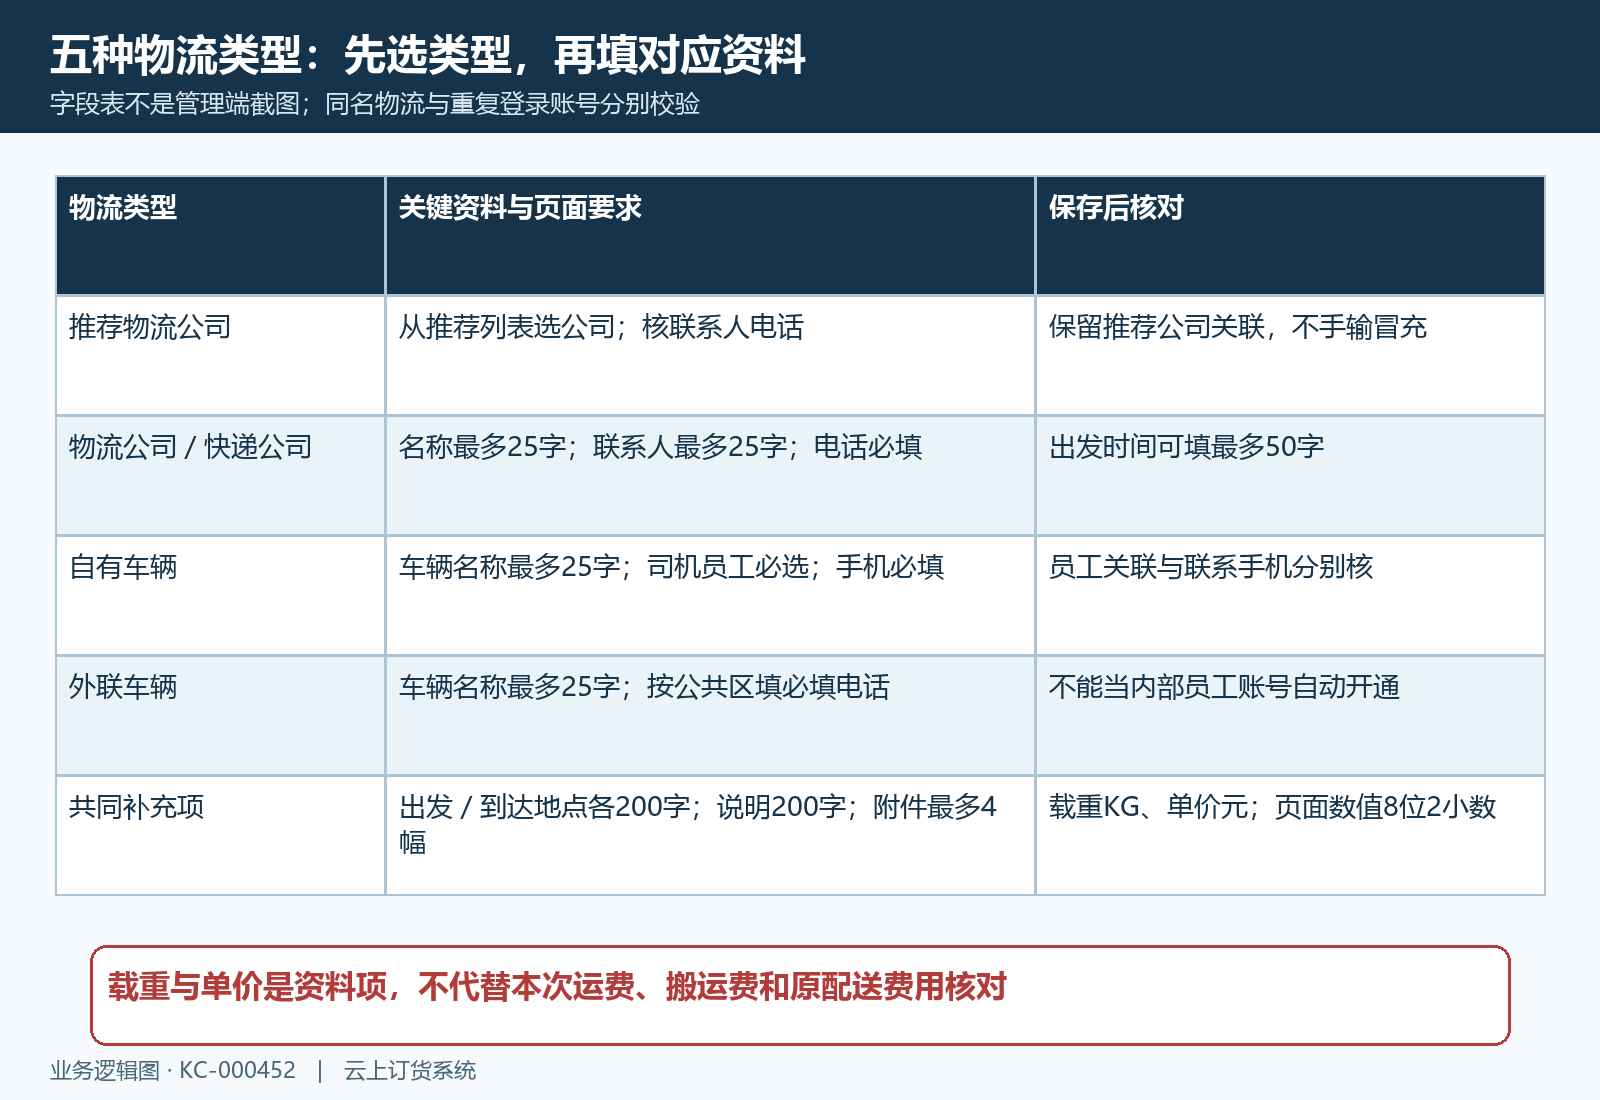The height and width of the screenshot is (1100, 1600).
Task: Click the cell 从推荐列表选公司；核联系人电话
Action: [x=710, y=356]
